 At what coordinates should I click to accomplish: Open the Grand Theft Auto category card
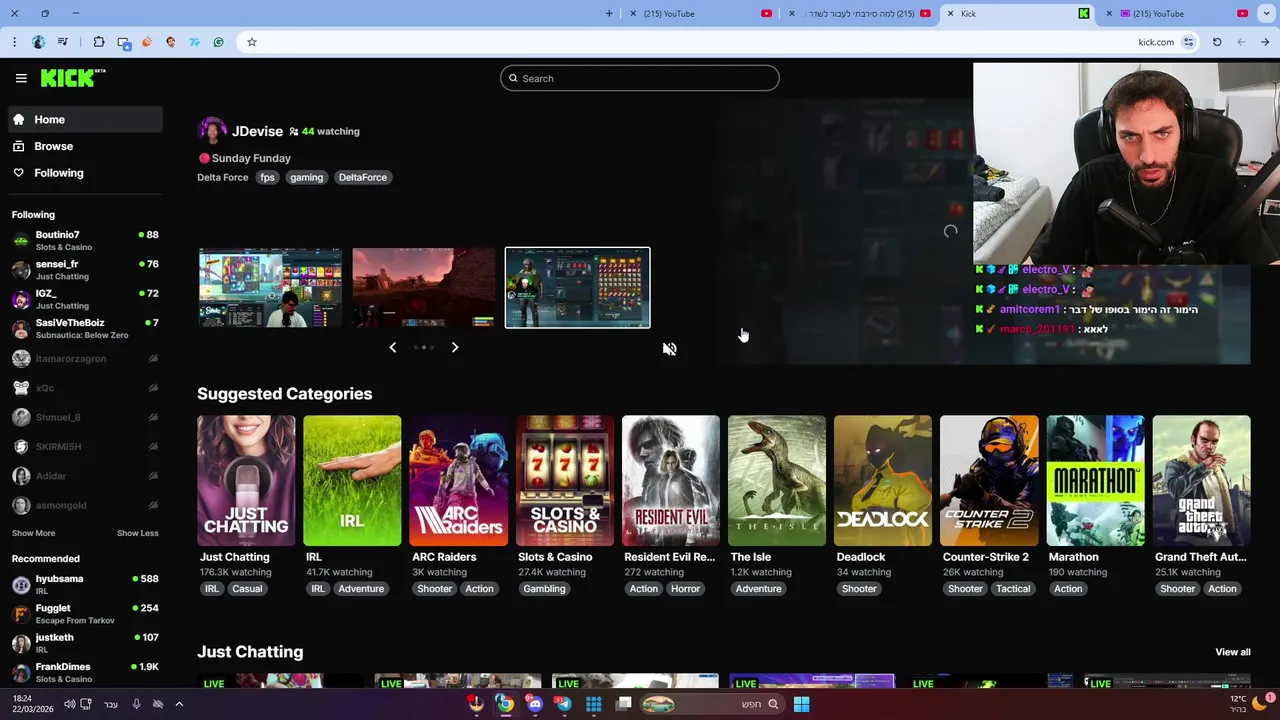click(x=1201, y=481)
